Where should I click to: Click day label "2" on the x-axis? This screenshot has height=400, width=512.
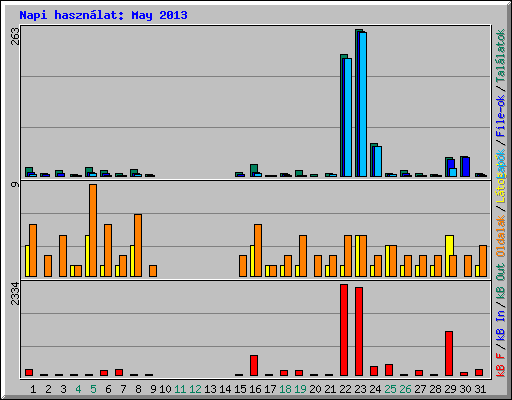point(48,389)
